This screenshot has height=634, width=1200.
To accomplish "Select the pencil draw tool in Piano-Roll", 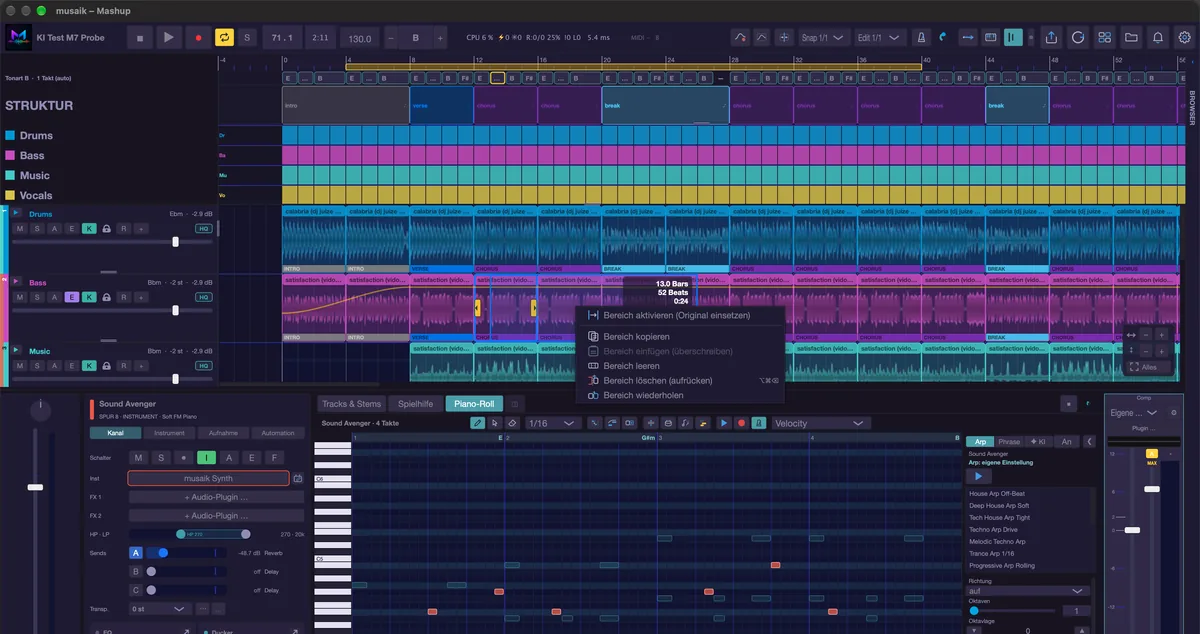I will point(478,423).
